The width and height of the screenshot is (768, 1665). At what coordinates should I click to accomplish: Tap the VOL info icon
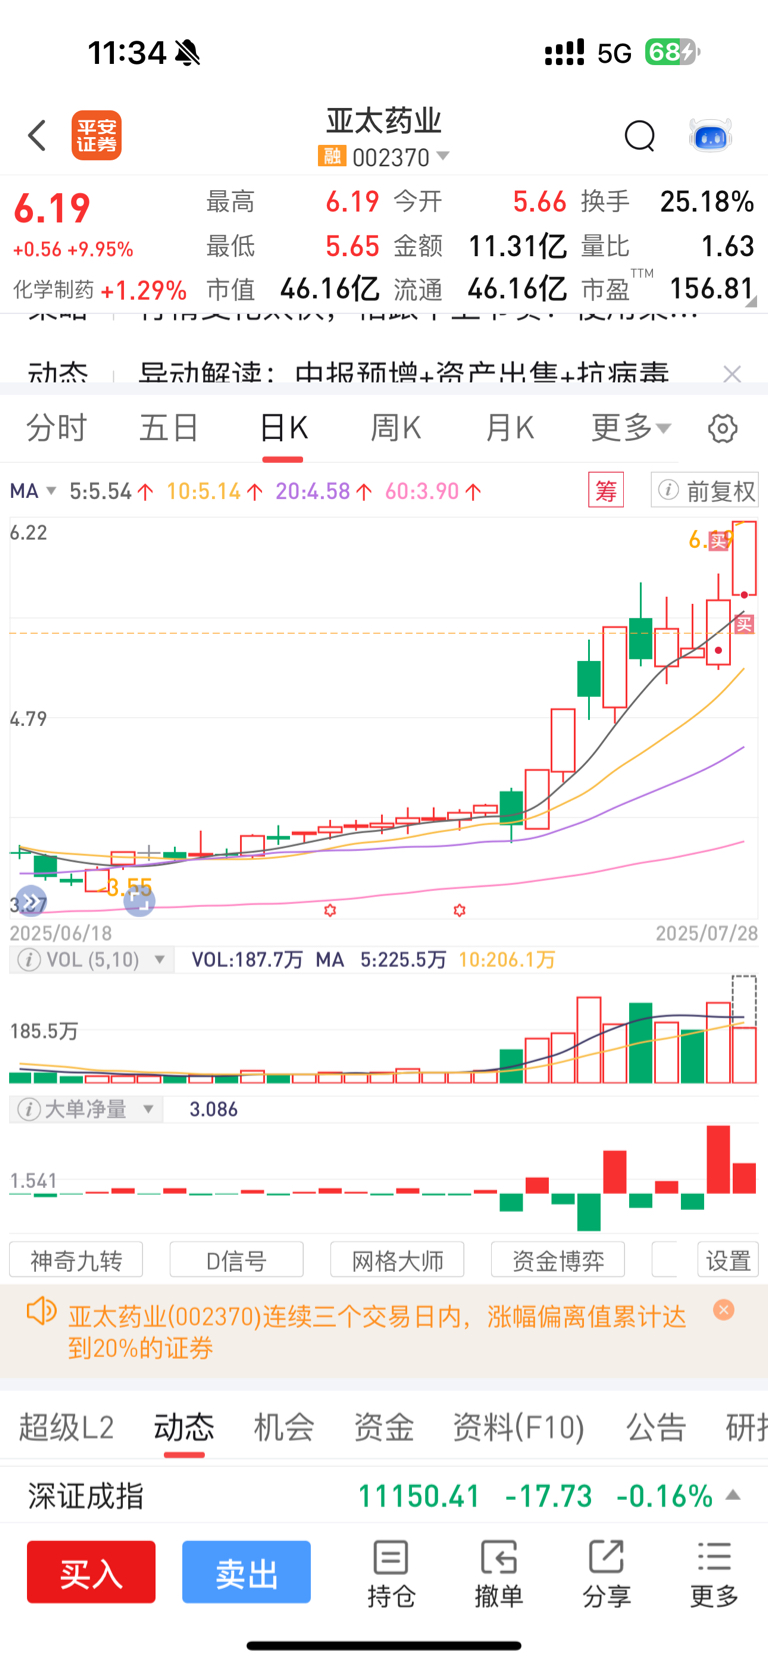(x=29, y=960)
